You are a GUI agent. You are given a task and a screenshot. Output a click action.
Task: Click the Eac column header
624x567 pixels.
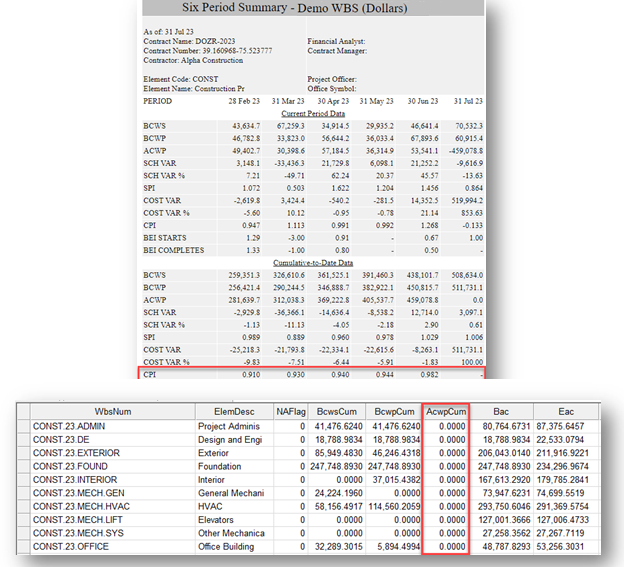click(x=558, y=408)
